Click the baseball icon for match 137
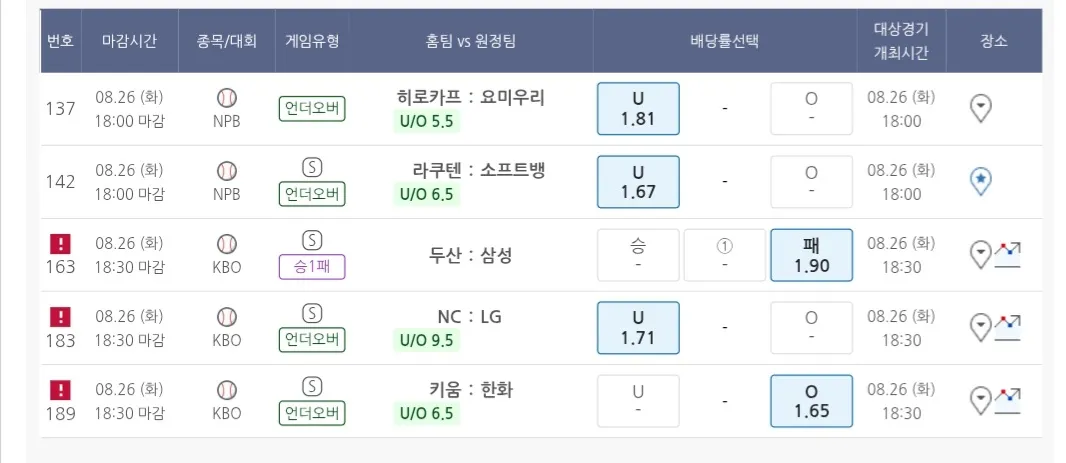The width and height of the screenshot is (1066, 463). (x=227, y=98)
